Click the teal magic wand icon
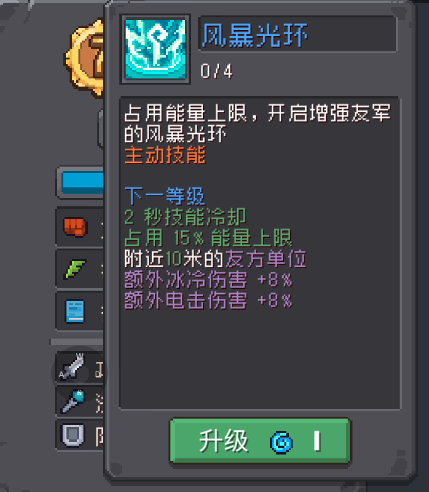Screen dimensions: 429x492 74,401
